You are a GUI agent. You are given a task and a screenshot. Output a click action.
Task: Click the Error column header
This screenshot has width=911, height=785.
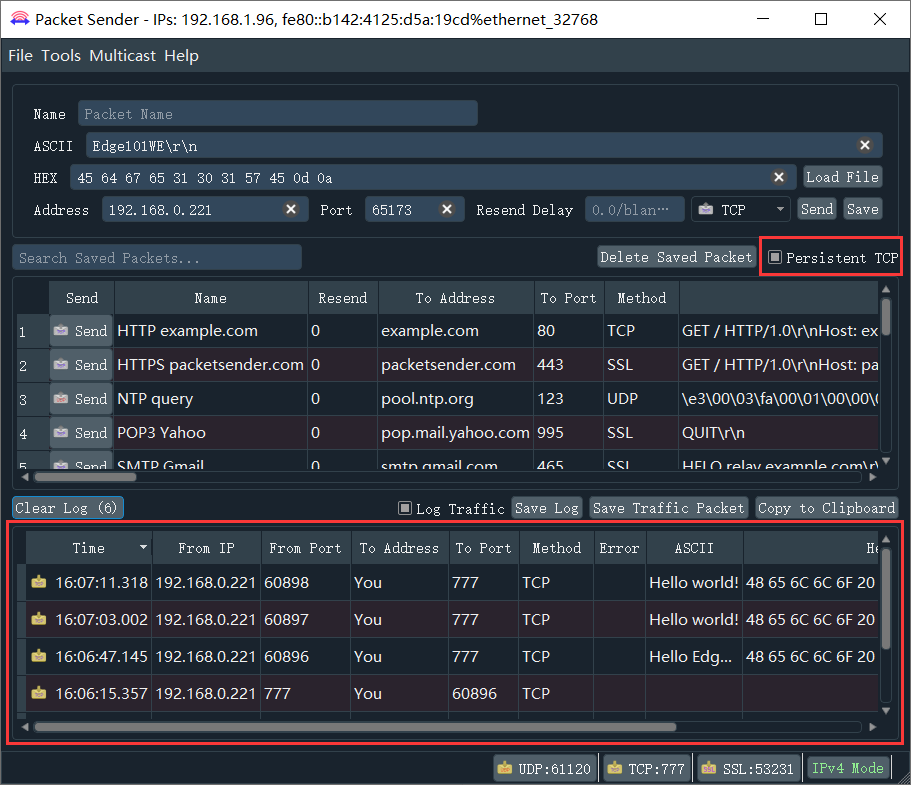[x=619, y=548]
